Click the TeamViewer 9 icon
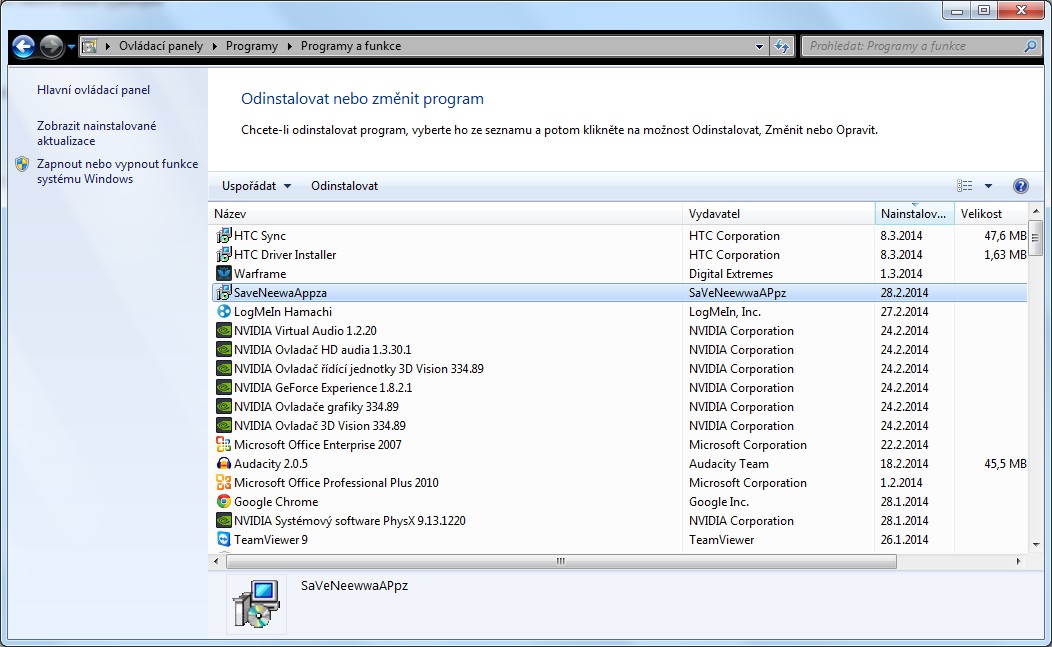The width and height of the screenshot is (1052, 647). (x=223, y=540)
